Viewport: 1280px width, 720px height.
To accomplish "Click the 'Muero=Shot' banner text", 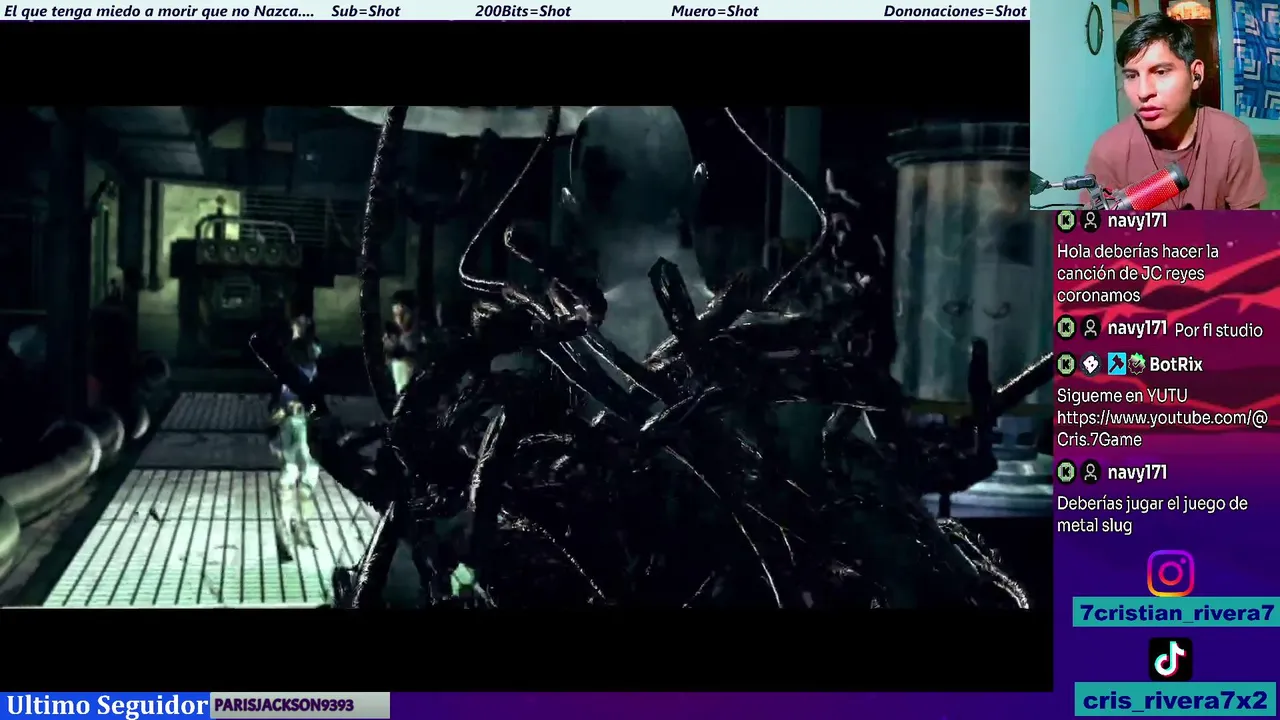I will click(x=715, y=11).
